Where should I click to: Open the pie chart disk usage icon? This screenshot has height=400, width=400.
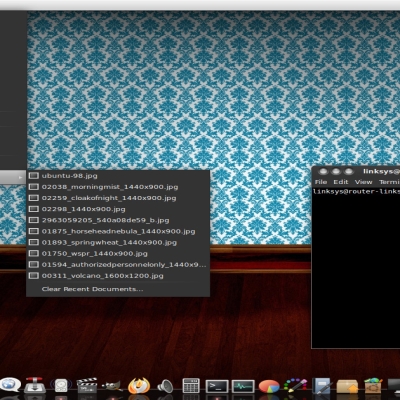click(269, 387)
